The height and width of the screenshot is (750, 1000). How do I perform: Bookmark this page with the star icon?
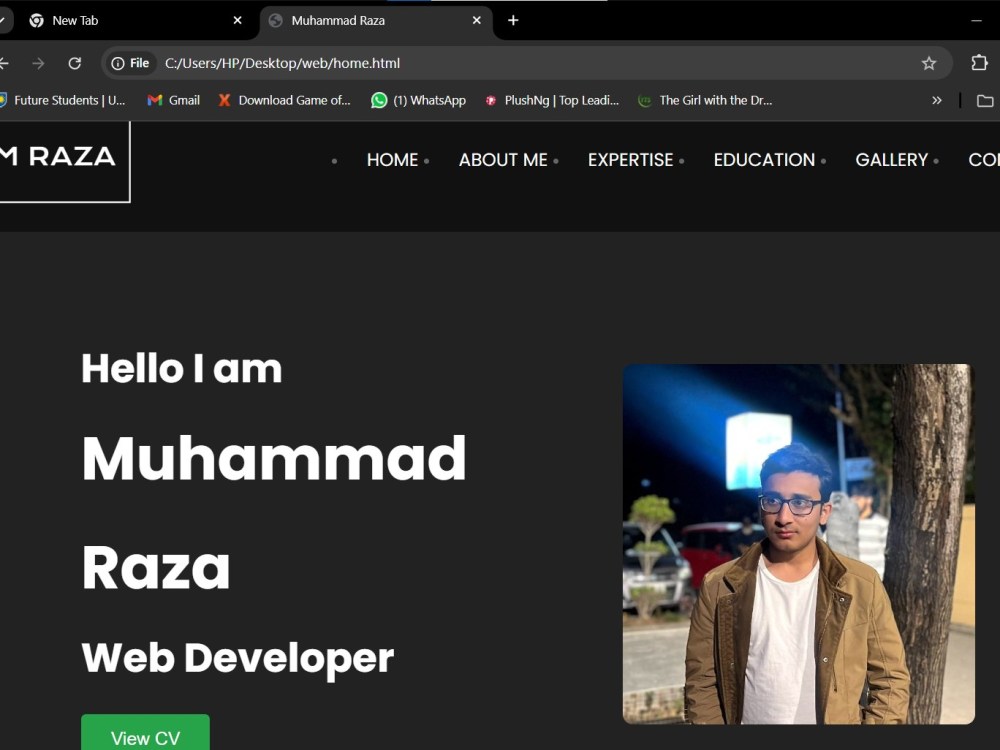coord(929,63)
